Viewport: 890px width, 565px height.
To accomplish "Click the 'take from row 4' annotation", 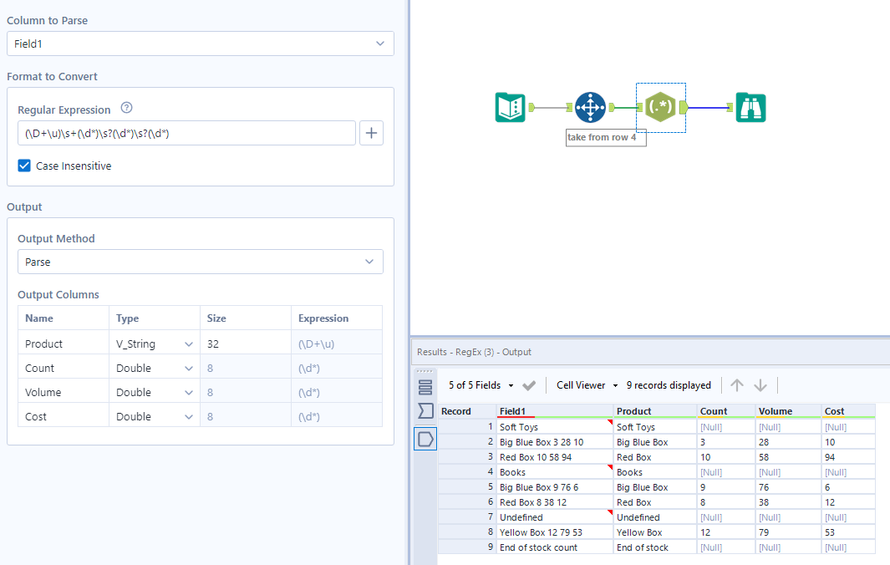I will [x=606, y=137].
